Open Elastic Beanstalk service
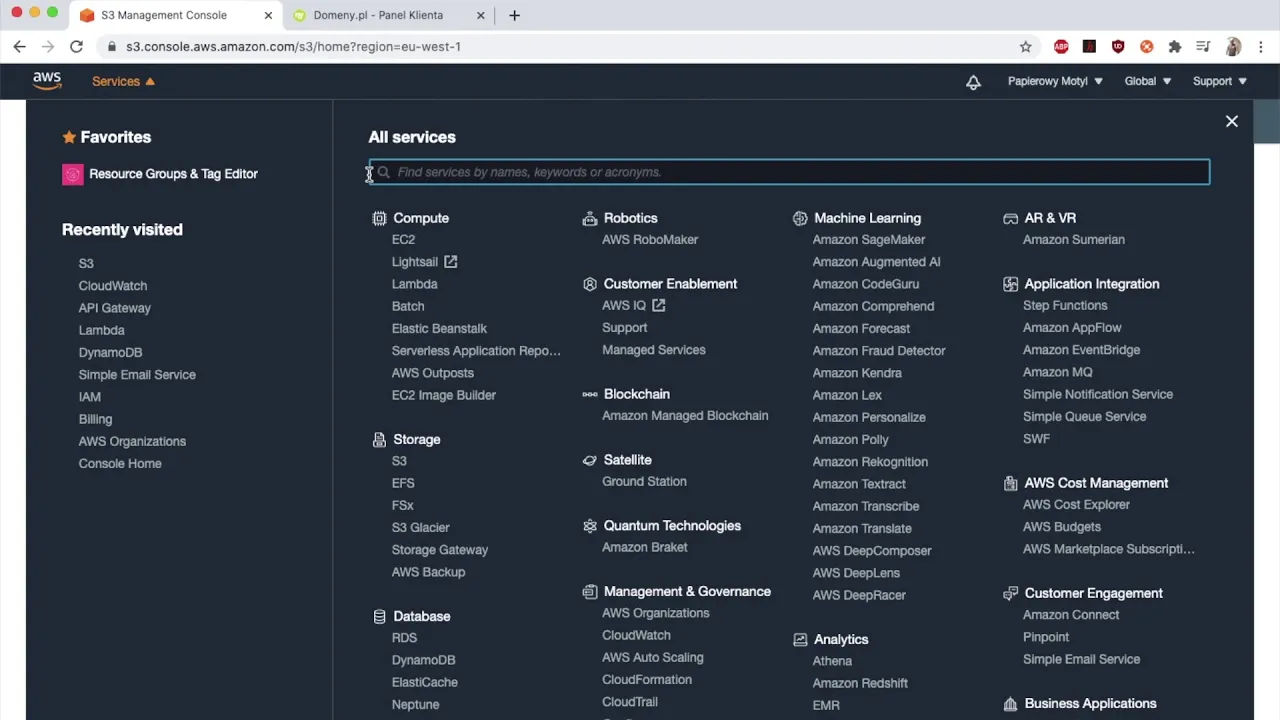The height and width of the screenshot is (720, 1280). [x=439, y=328]
